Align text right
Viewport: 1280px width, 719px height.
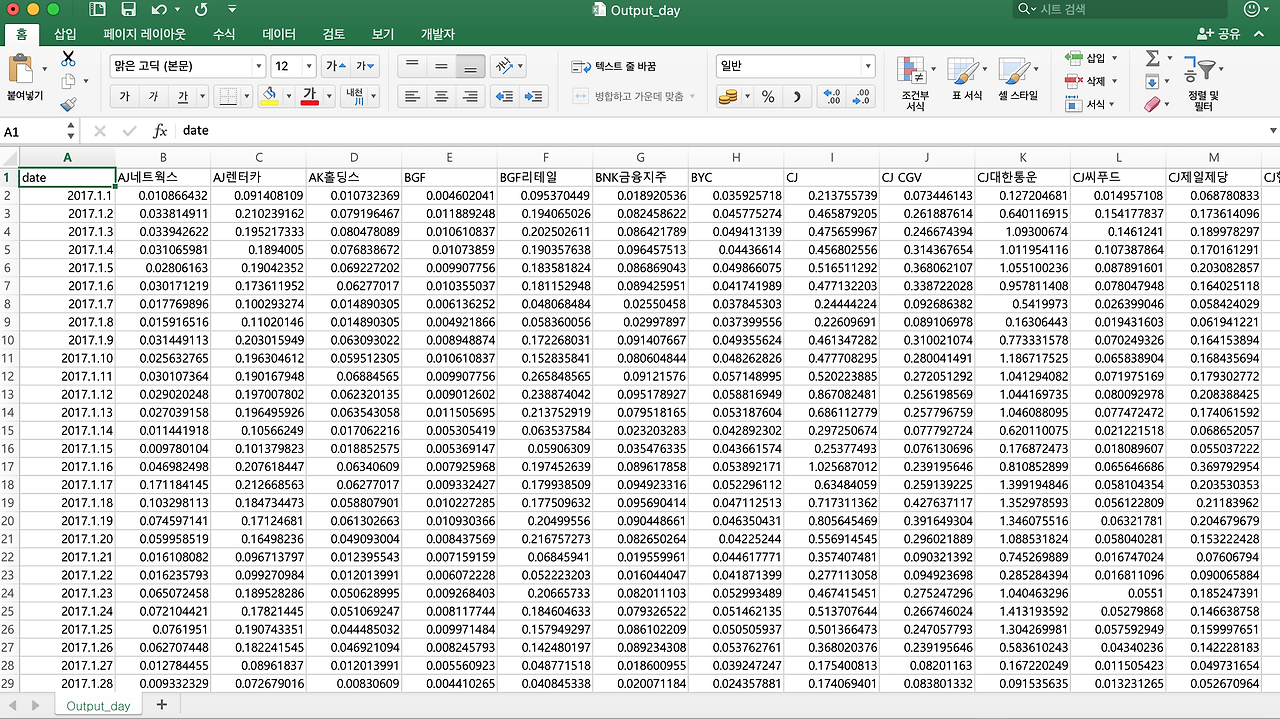click(470, 96)
